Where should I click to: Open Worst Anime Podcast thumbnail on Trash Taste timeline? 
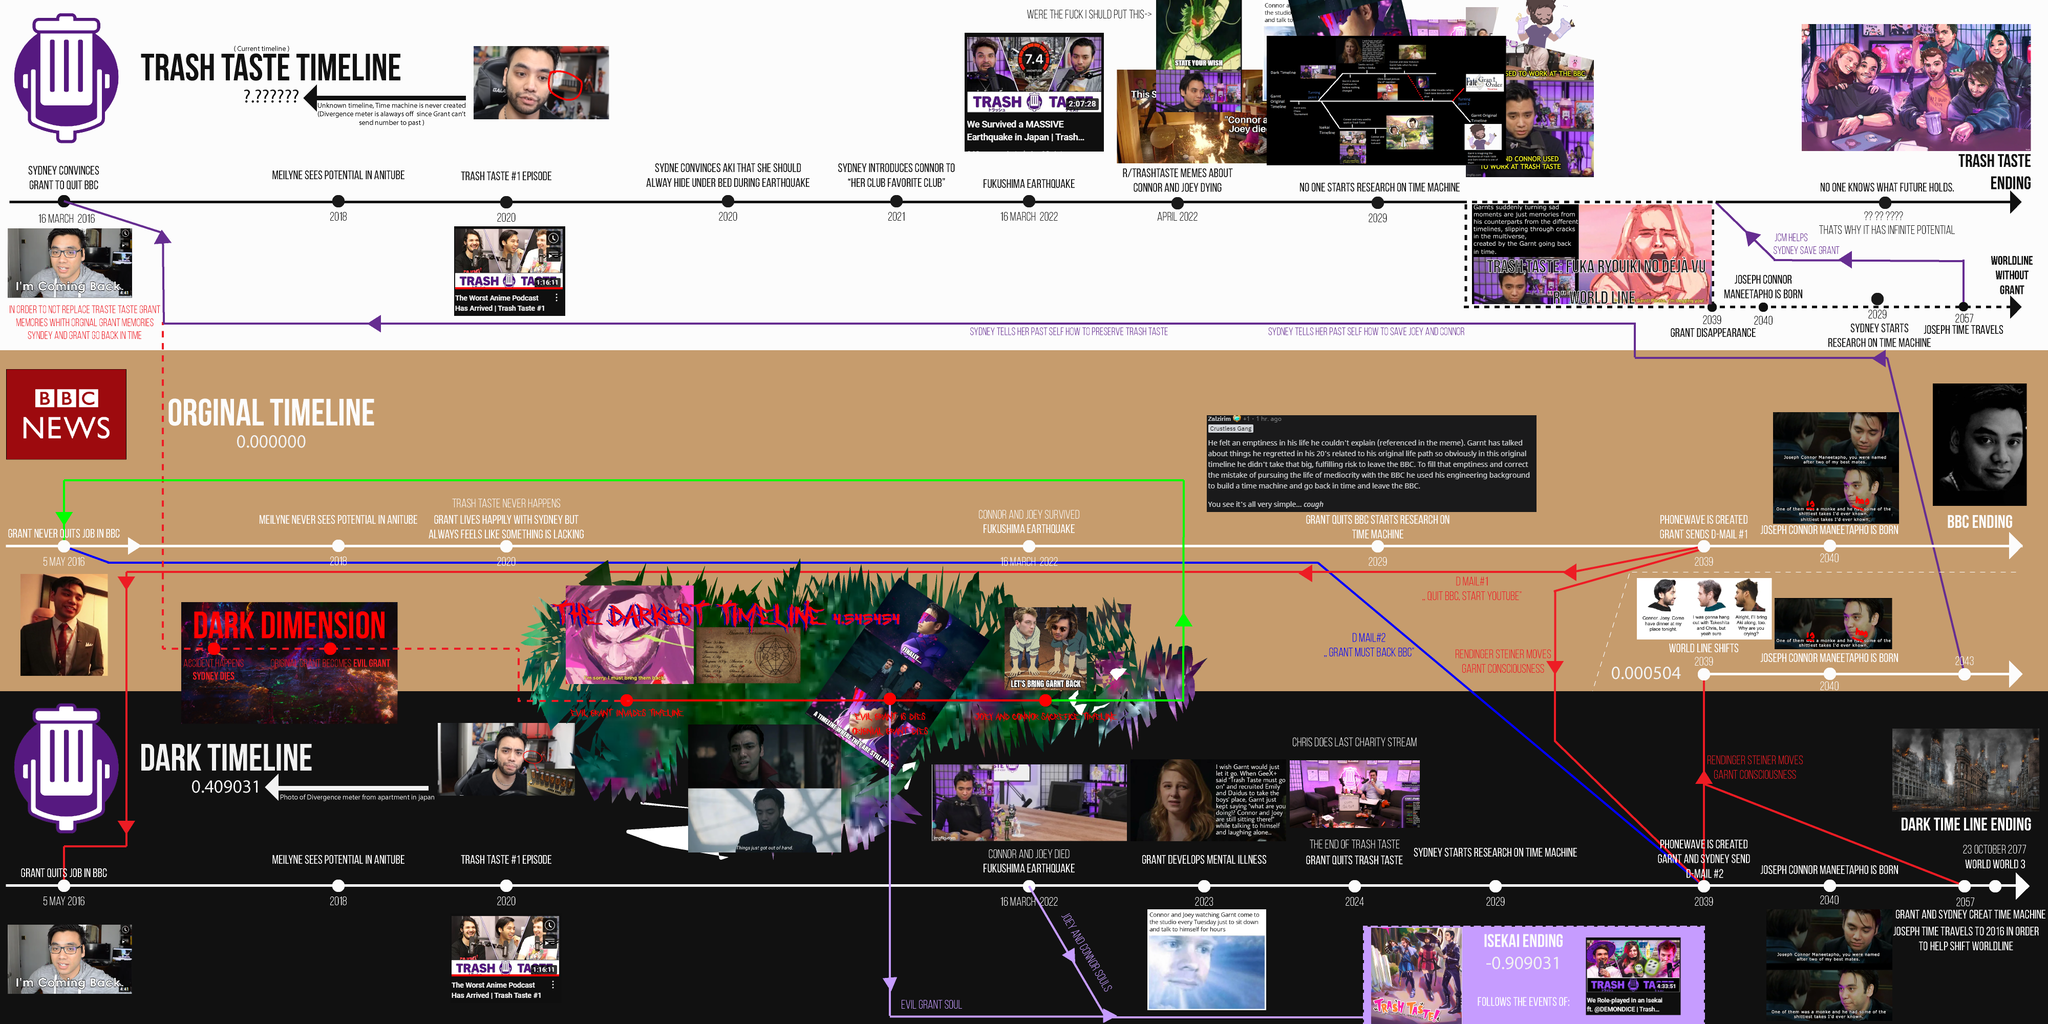509,271
